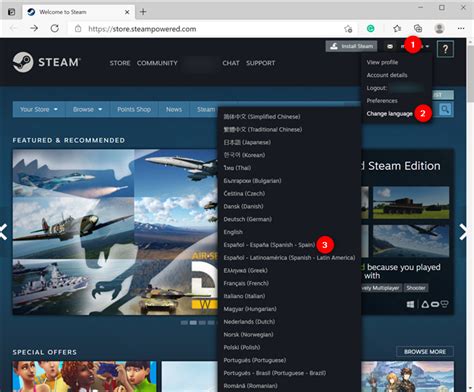Go back in browser history
474x392 pixels.
tap(13, 29)
